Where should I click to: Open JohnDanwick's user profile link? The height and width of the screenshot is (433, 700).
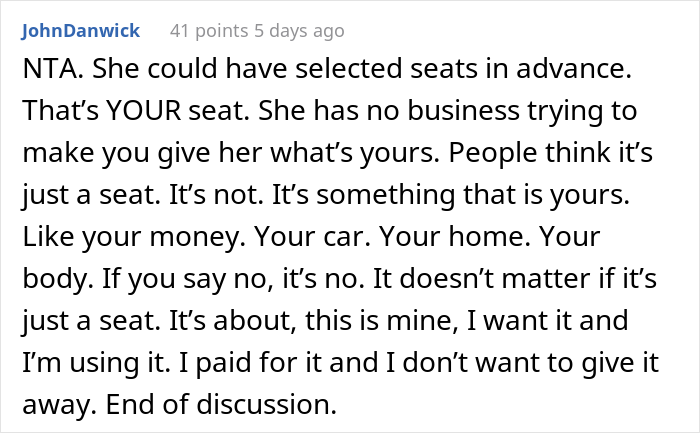(81, 31)
